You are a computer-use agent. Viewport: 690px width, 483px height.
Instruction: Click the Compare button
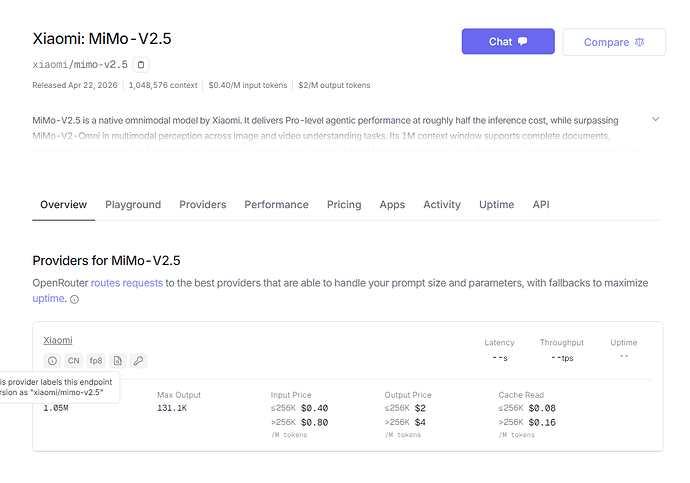coord(613,42)
